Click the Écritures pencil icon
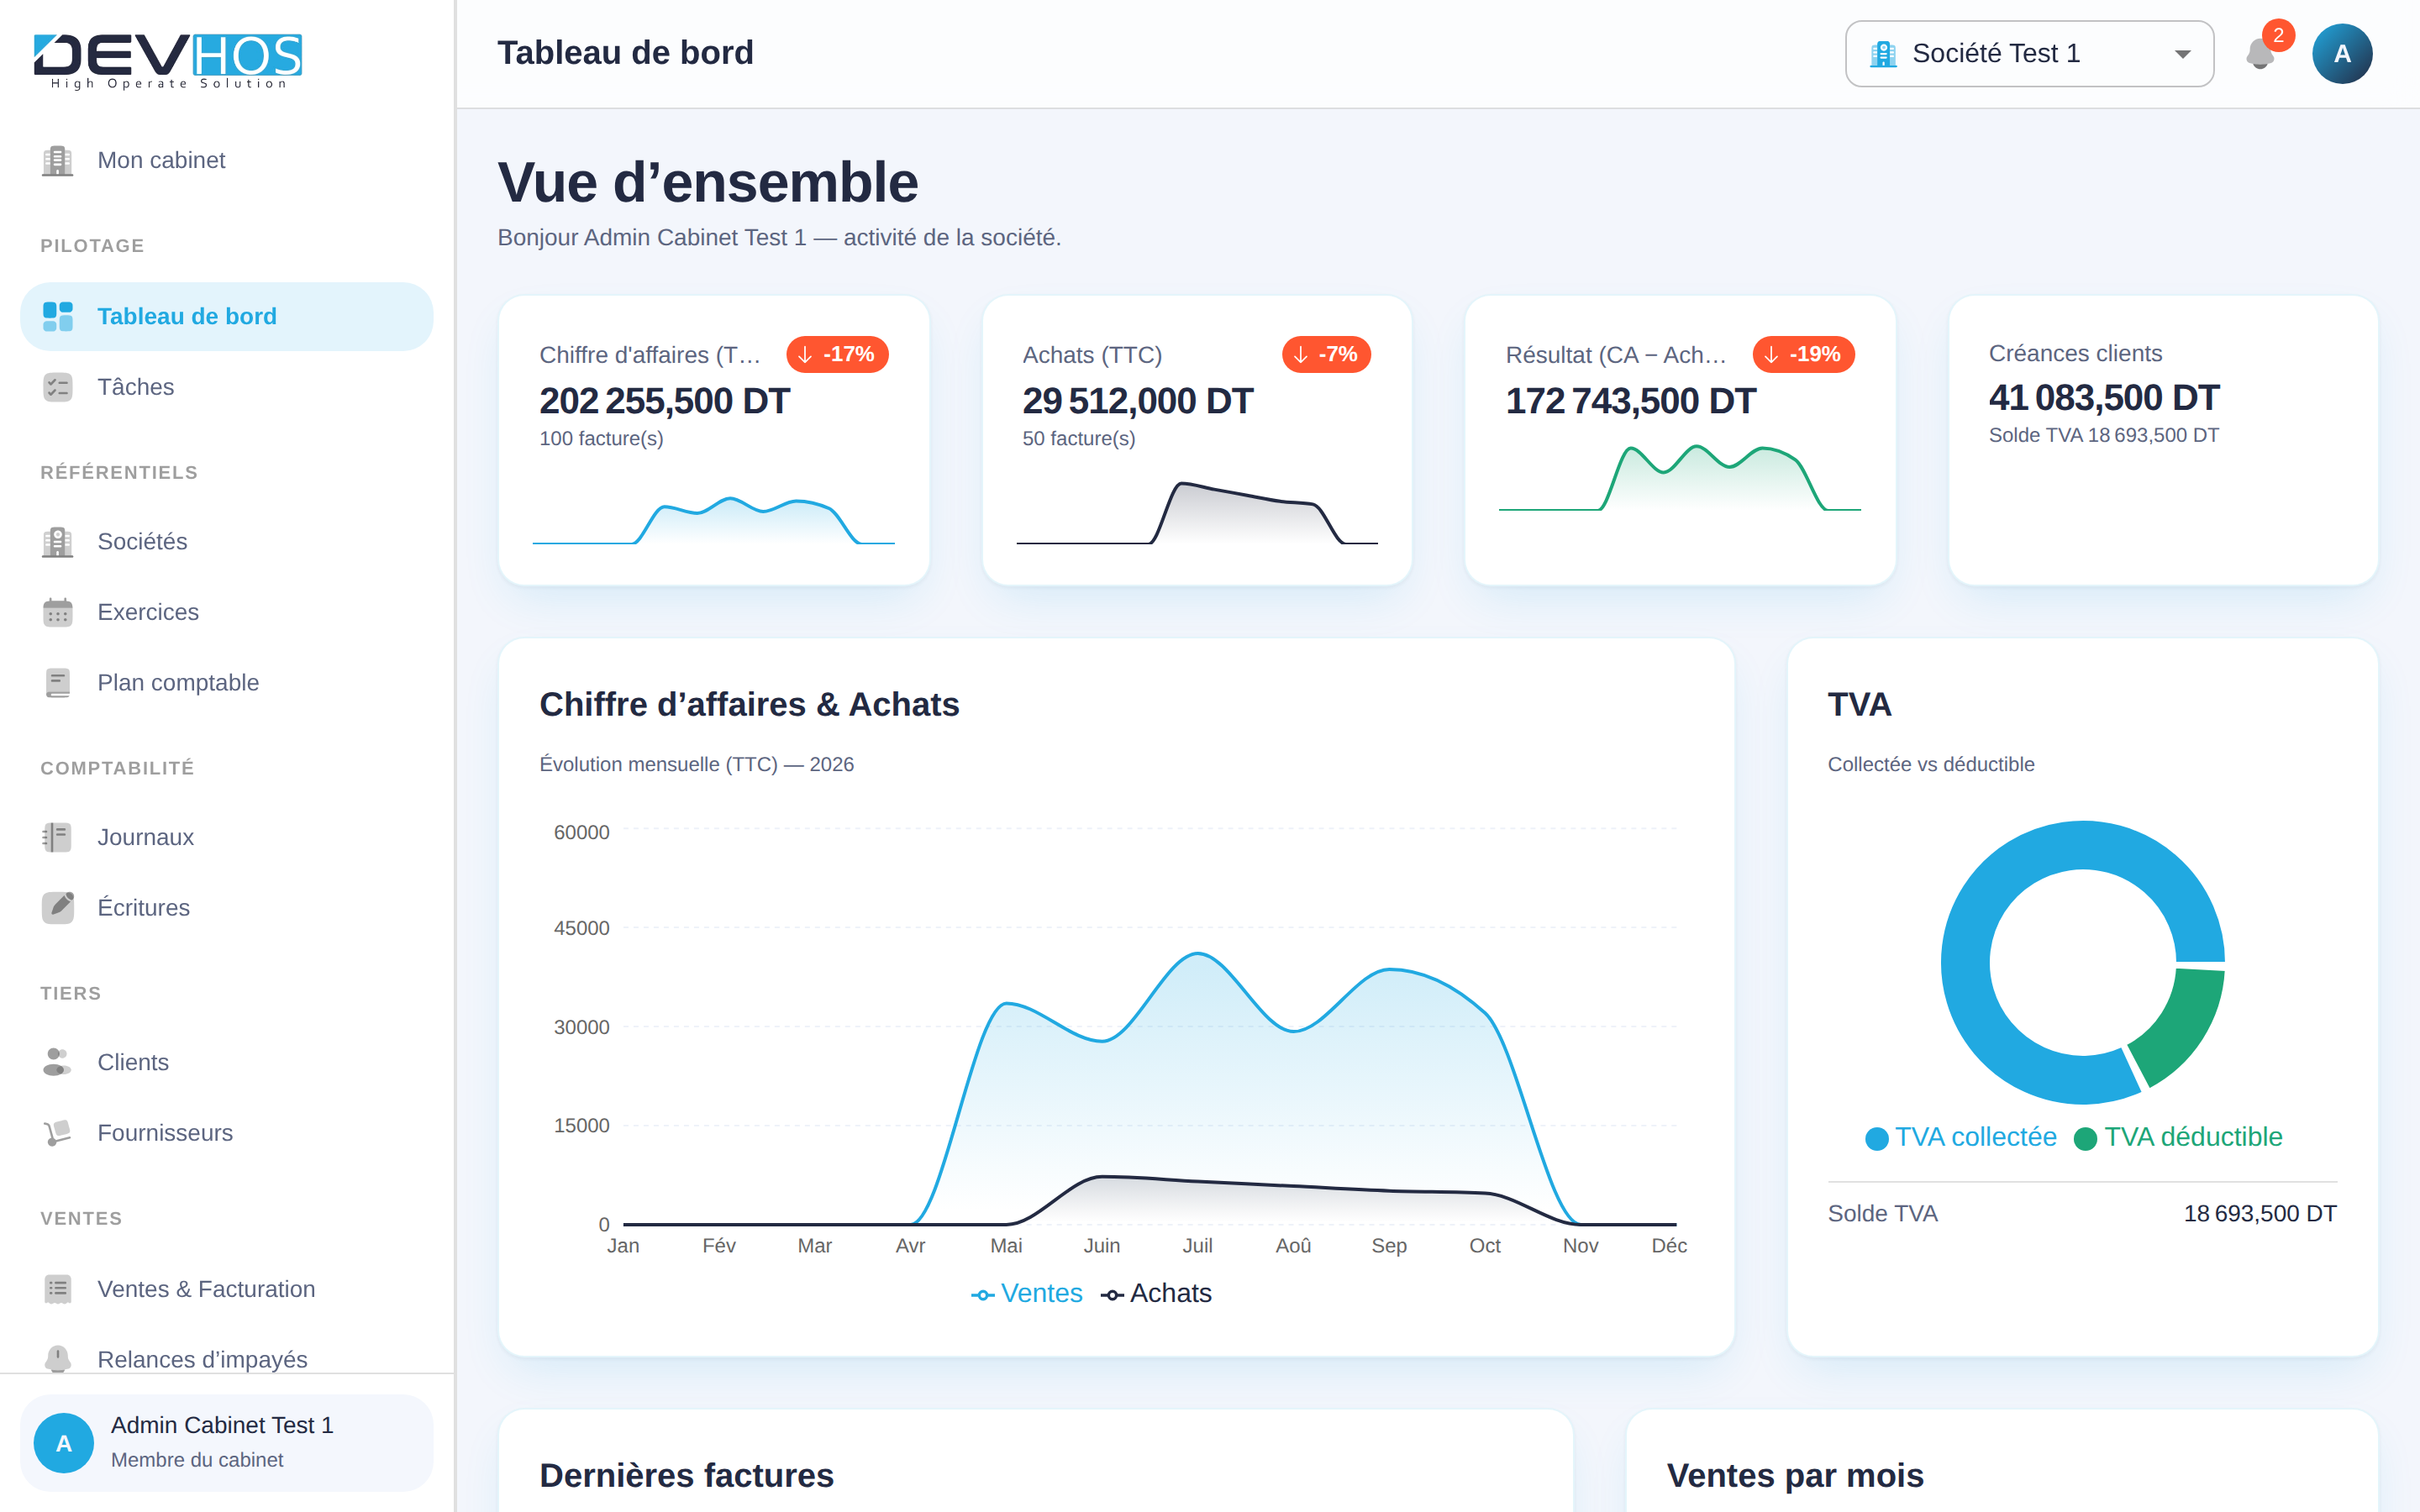The width and height of the screenshot is (2420, 1512). click(58, 907)
